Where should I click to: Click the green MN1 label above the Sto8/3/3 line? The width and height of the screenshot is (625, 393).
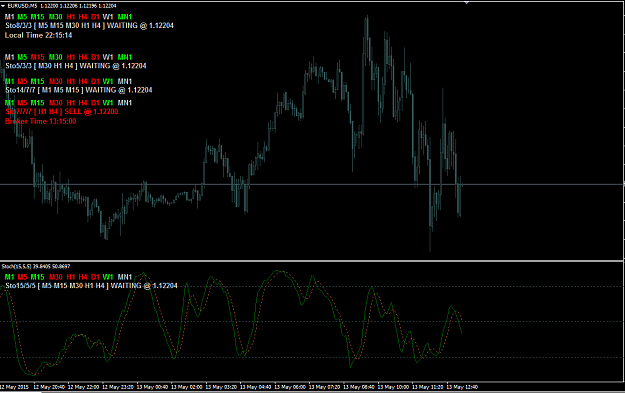(125, 17)
